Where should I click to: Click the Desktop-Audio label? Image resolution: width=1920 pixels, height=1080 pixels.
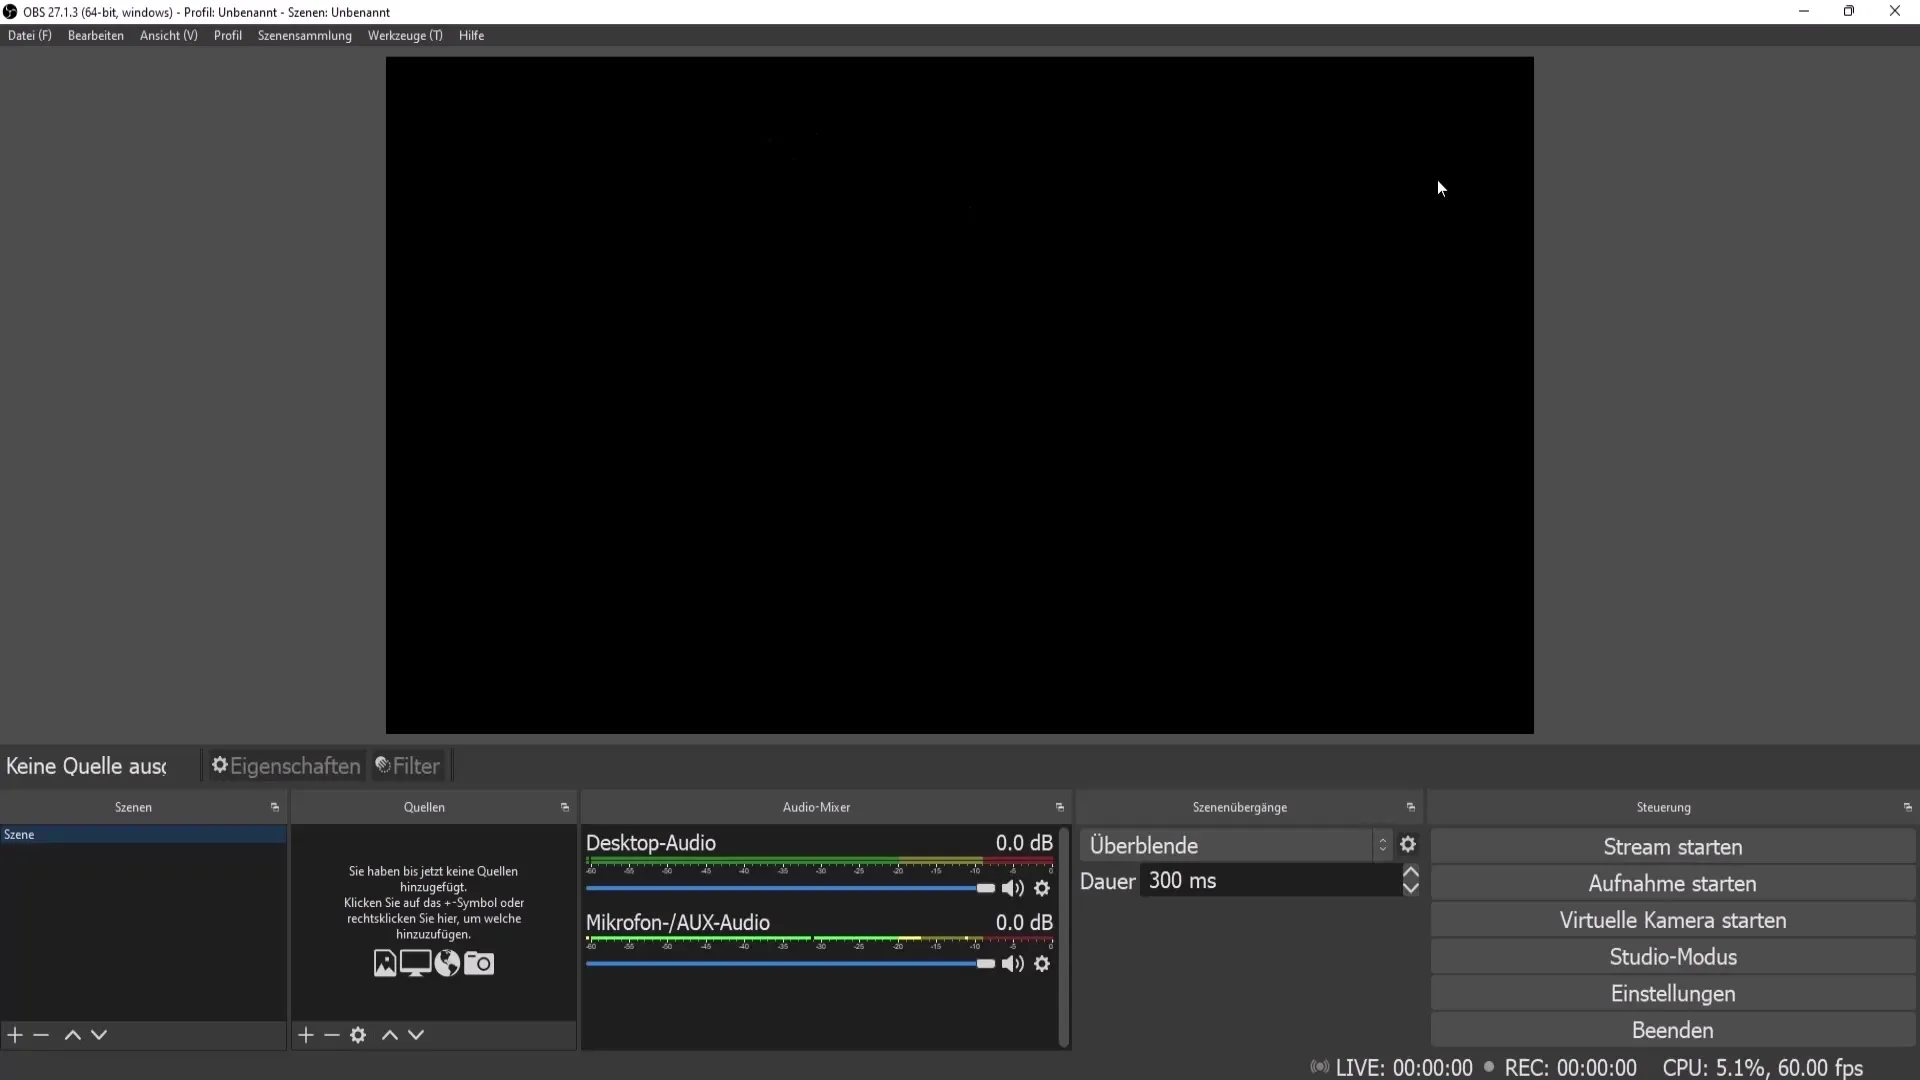(651, 843)
